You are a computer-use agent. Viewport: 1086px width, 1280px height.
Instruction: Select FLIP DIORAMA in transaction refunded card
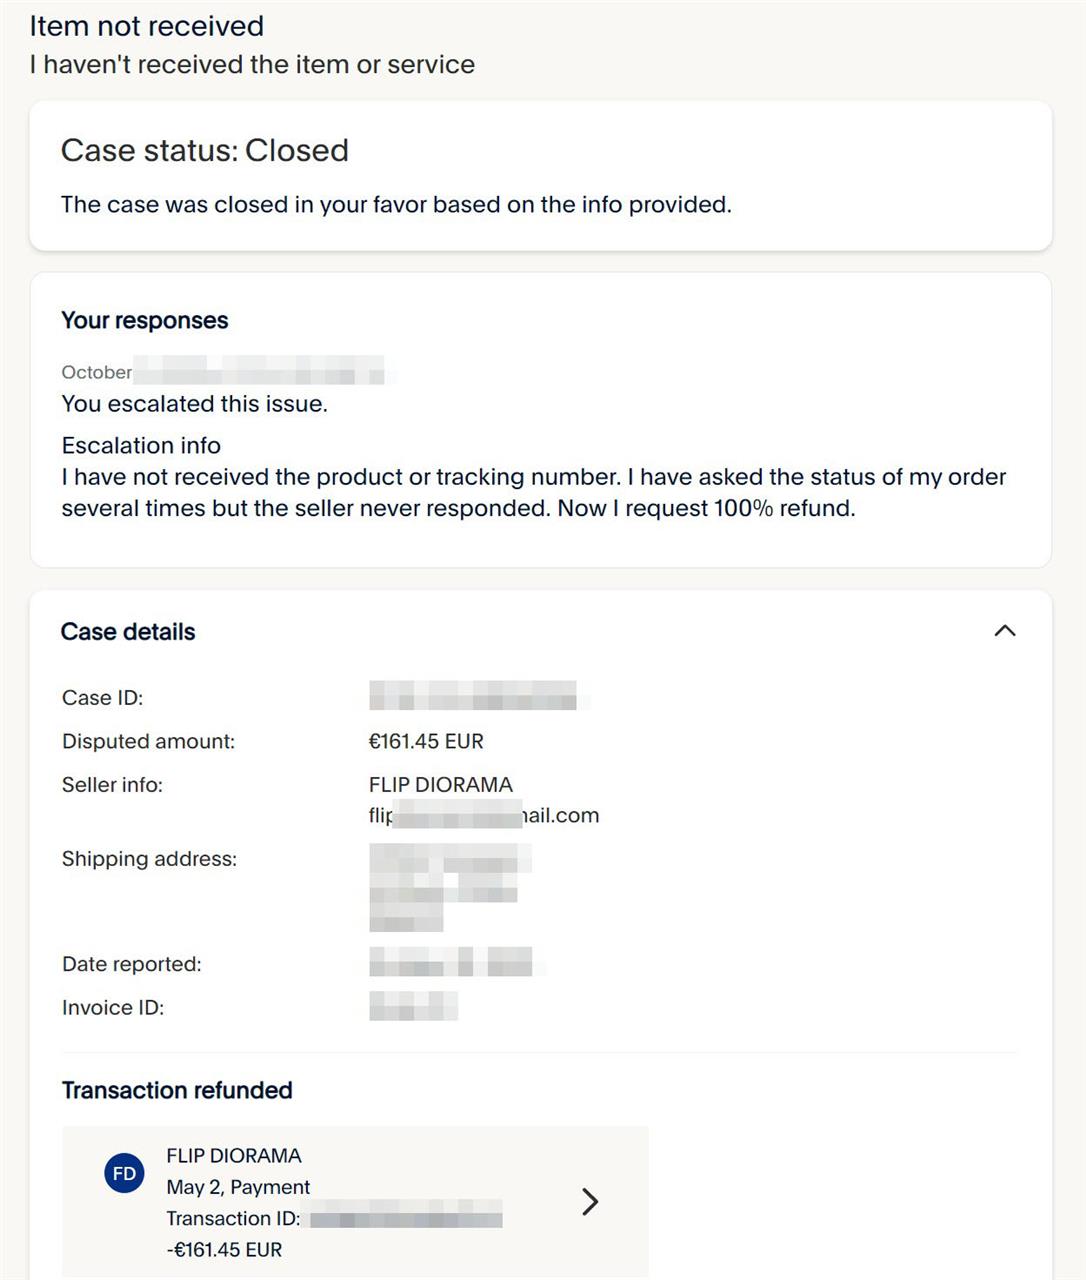coord(234,1155)
